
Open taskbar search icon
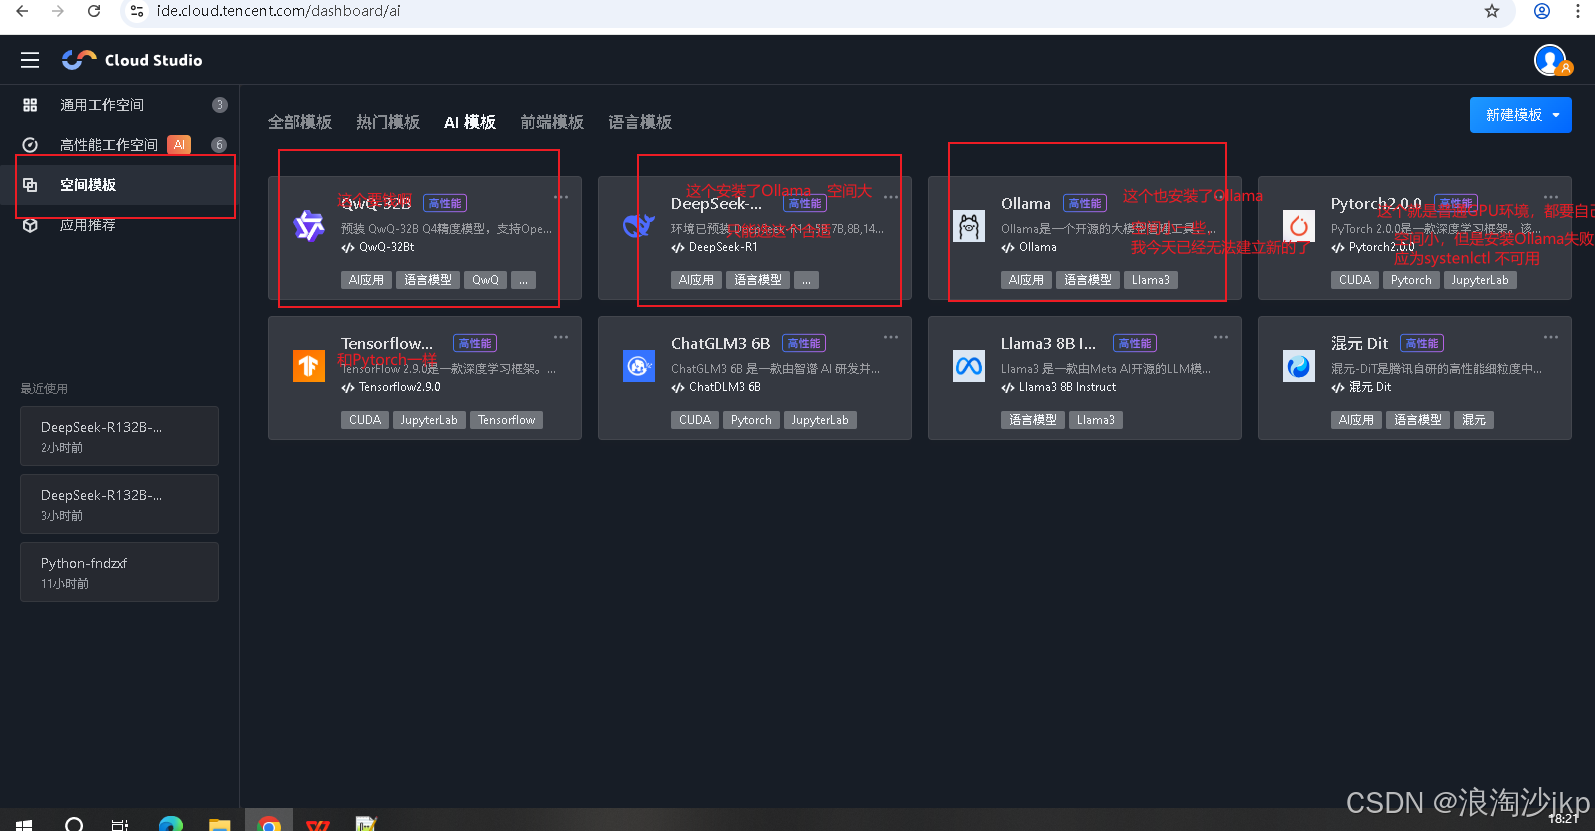pyautogui.click(x=74, y=824)
